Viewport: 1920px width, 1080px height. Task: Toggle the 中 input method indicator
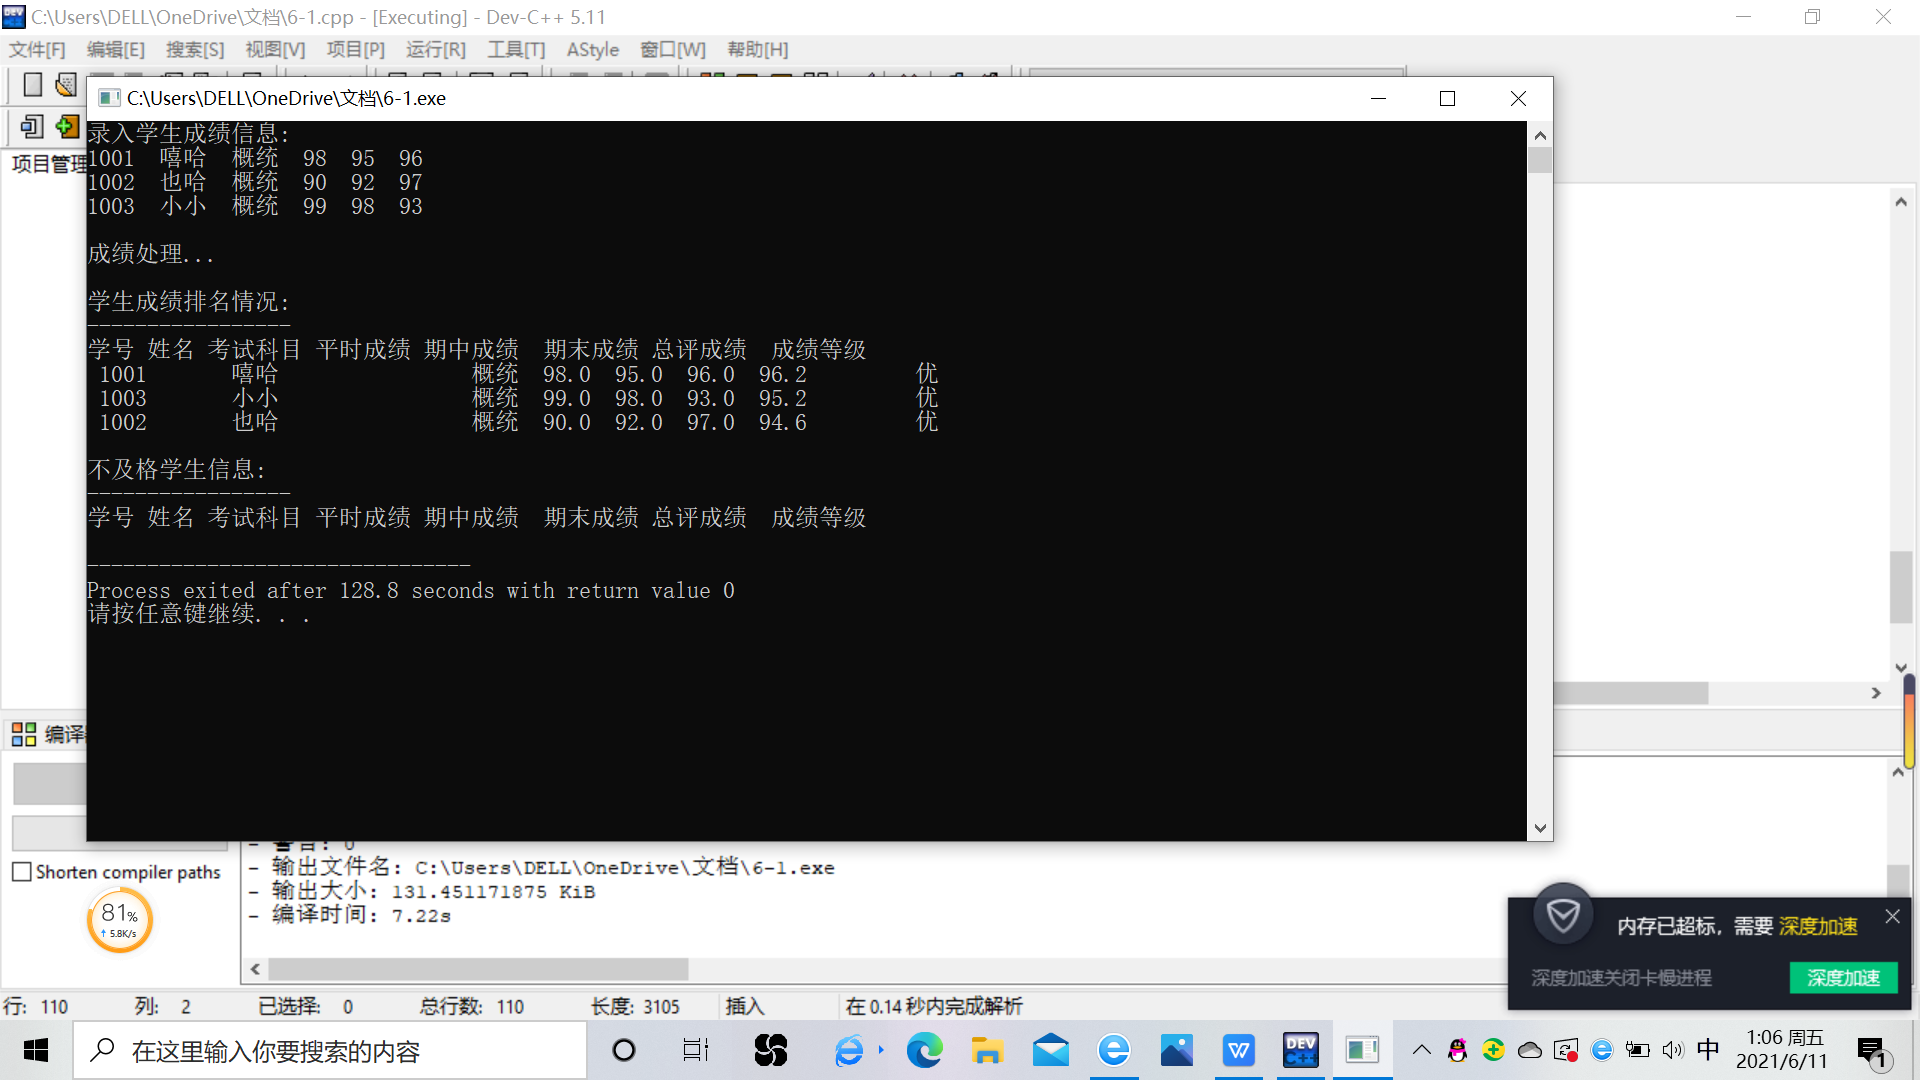coord(1708,1049)
